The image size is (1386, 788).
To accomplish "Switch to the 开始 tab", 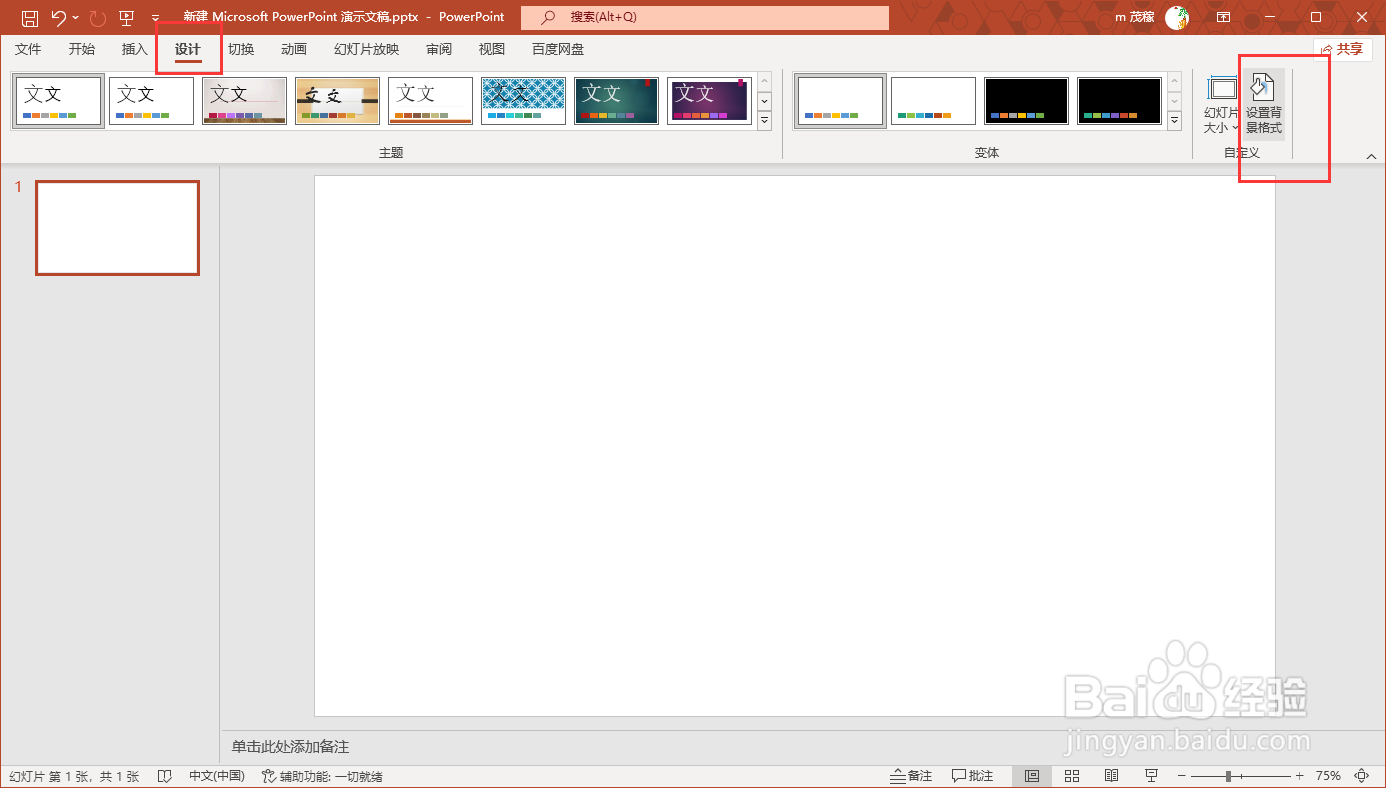I will 82,49.
